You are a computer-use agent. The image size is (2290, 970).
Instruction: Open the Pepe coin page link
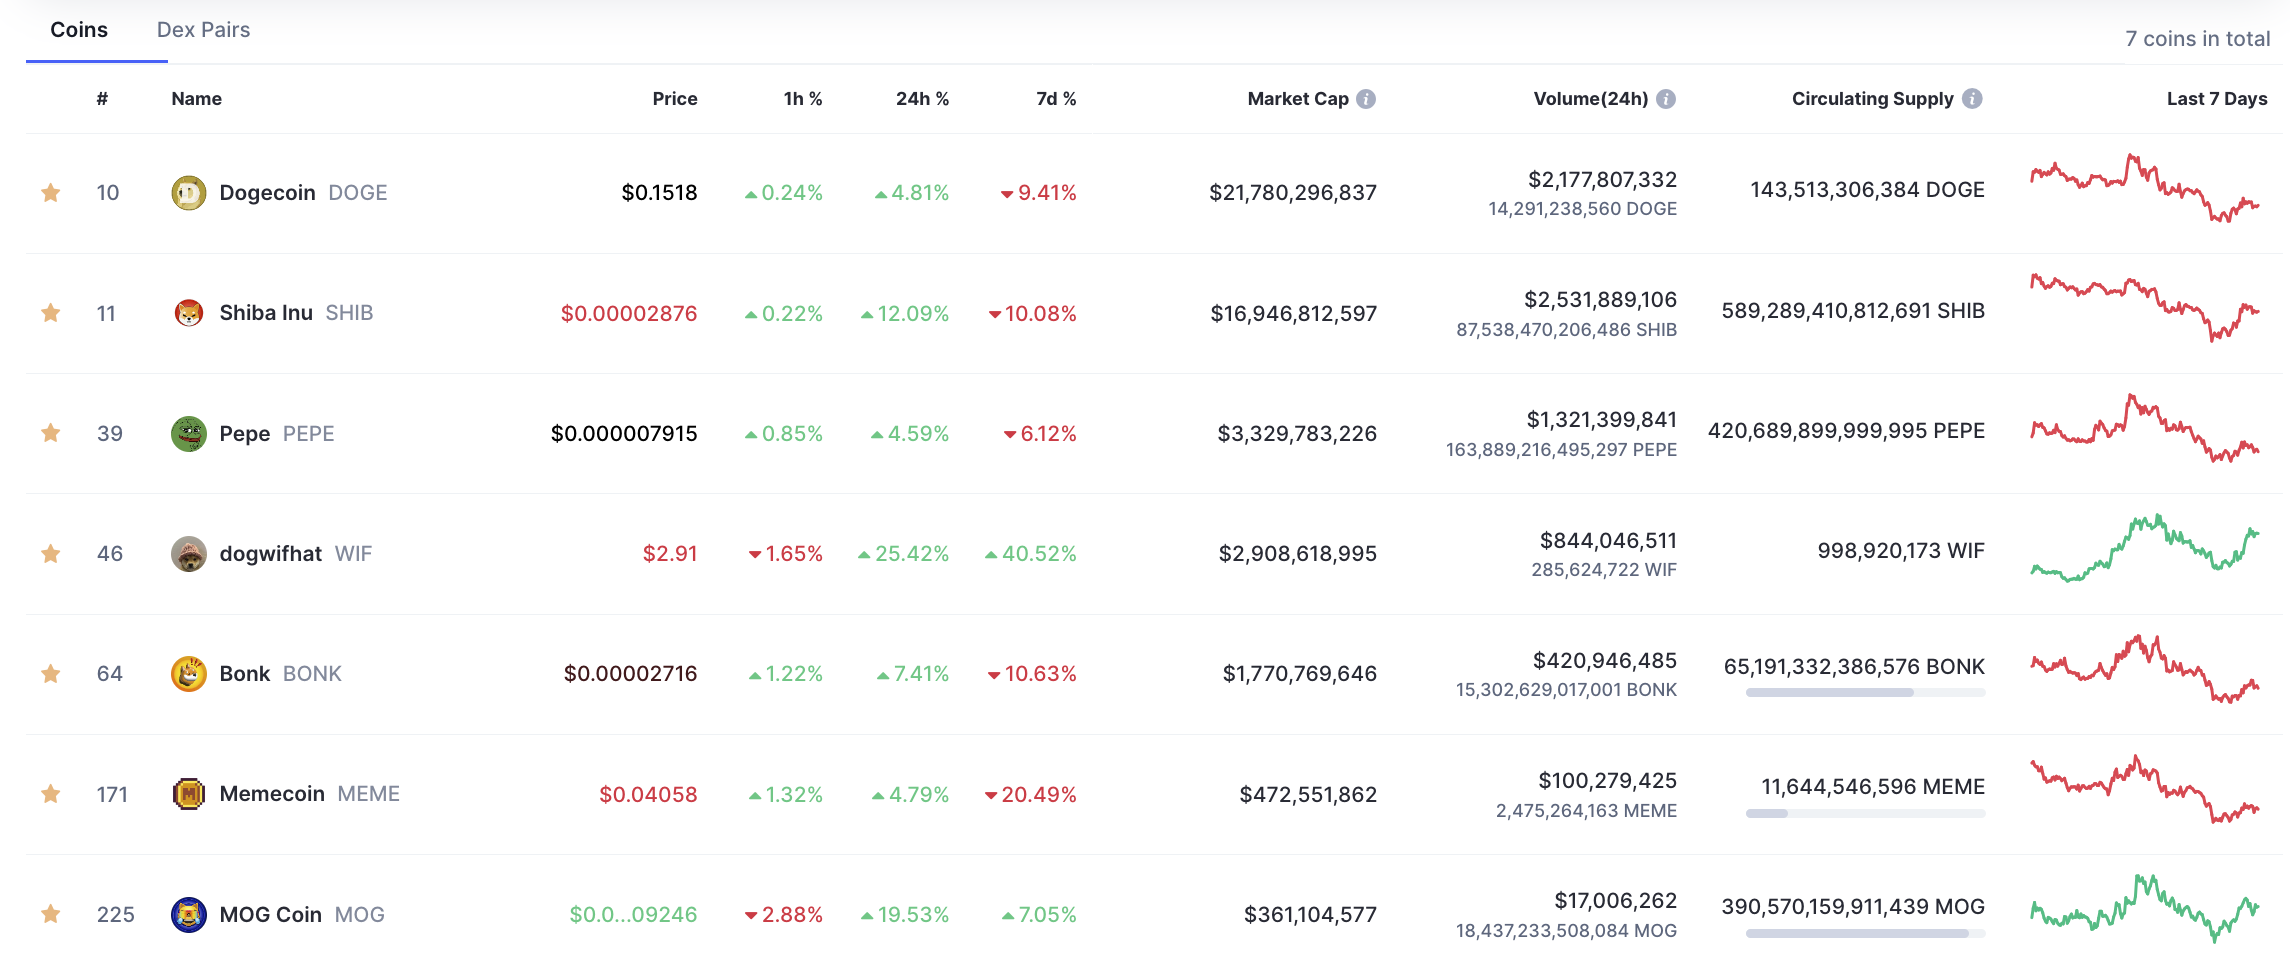pyautogui.click(x=277, y=434)
